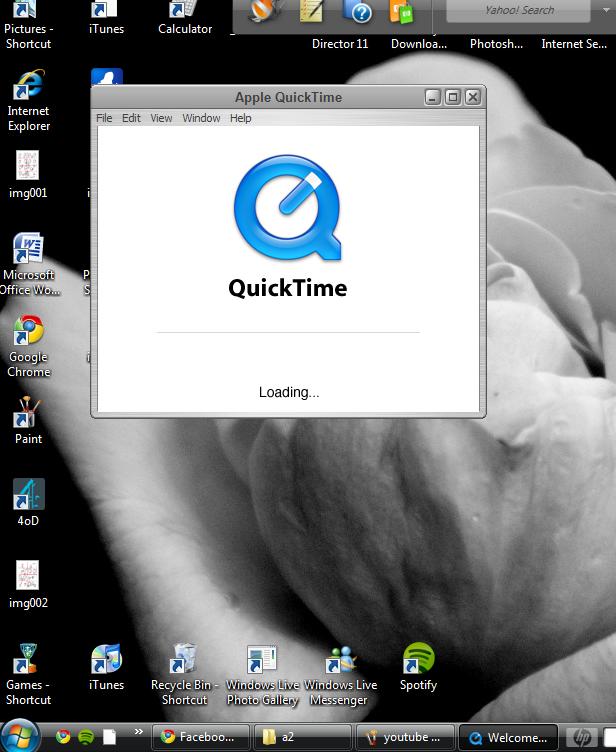Select the Calculator desktop icon
The height and width of the screenshot is (752, 616).
click(x=185, y=18)
